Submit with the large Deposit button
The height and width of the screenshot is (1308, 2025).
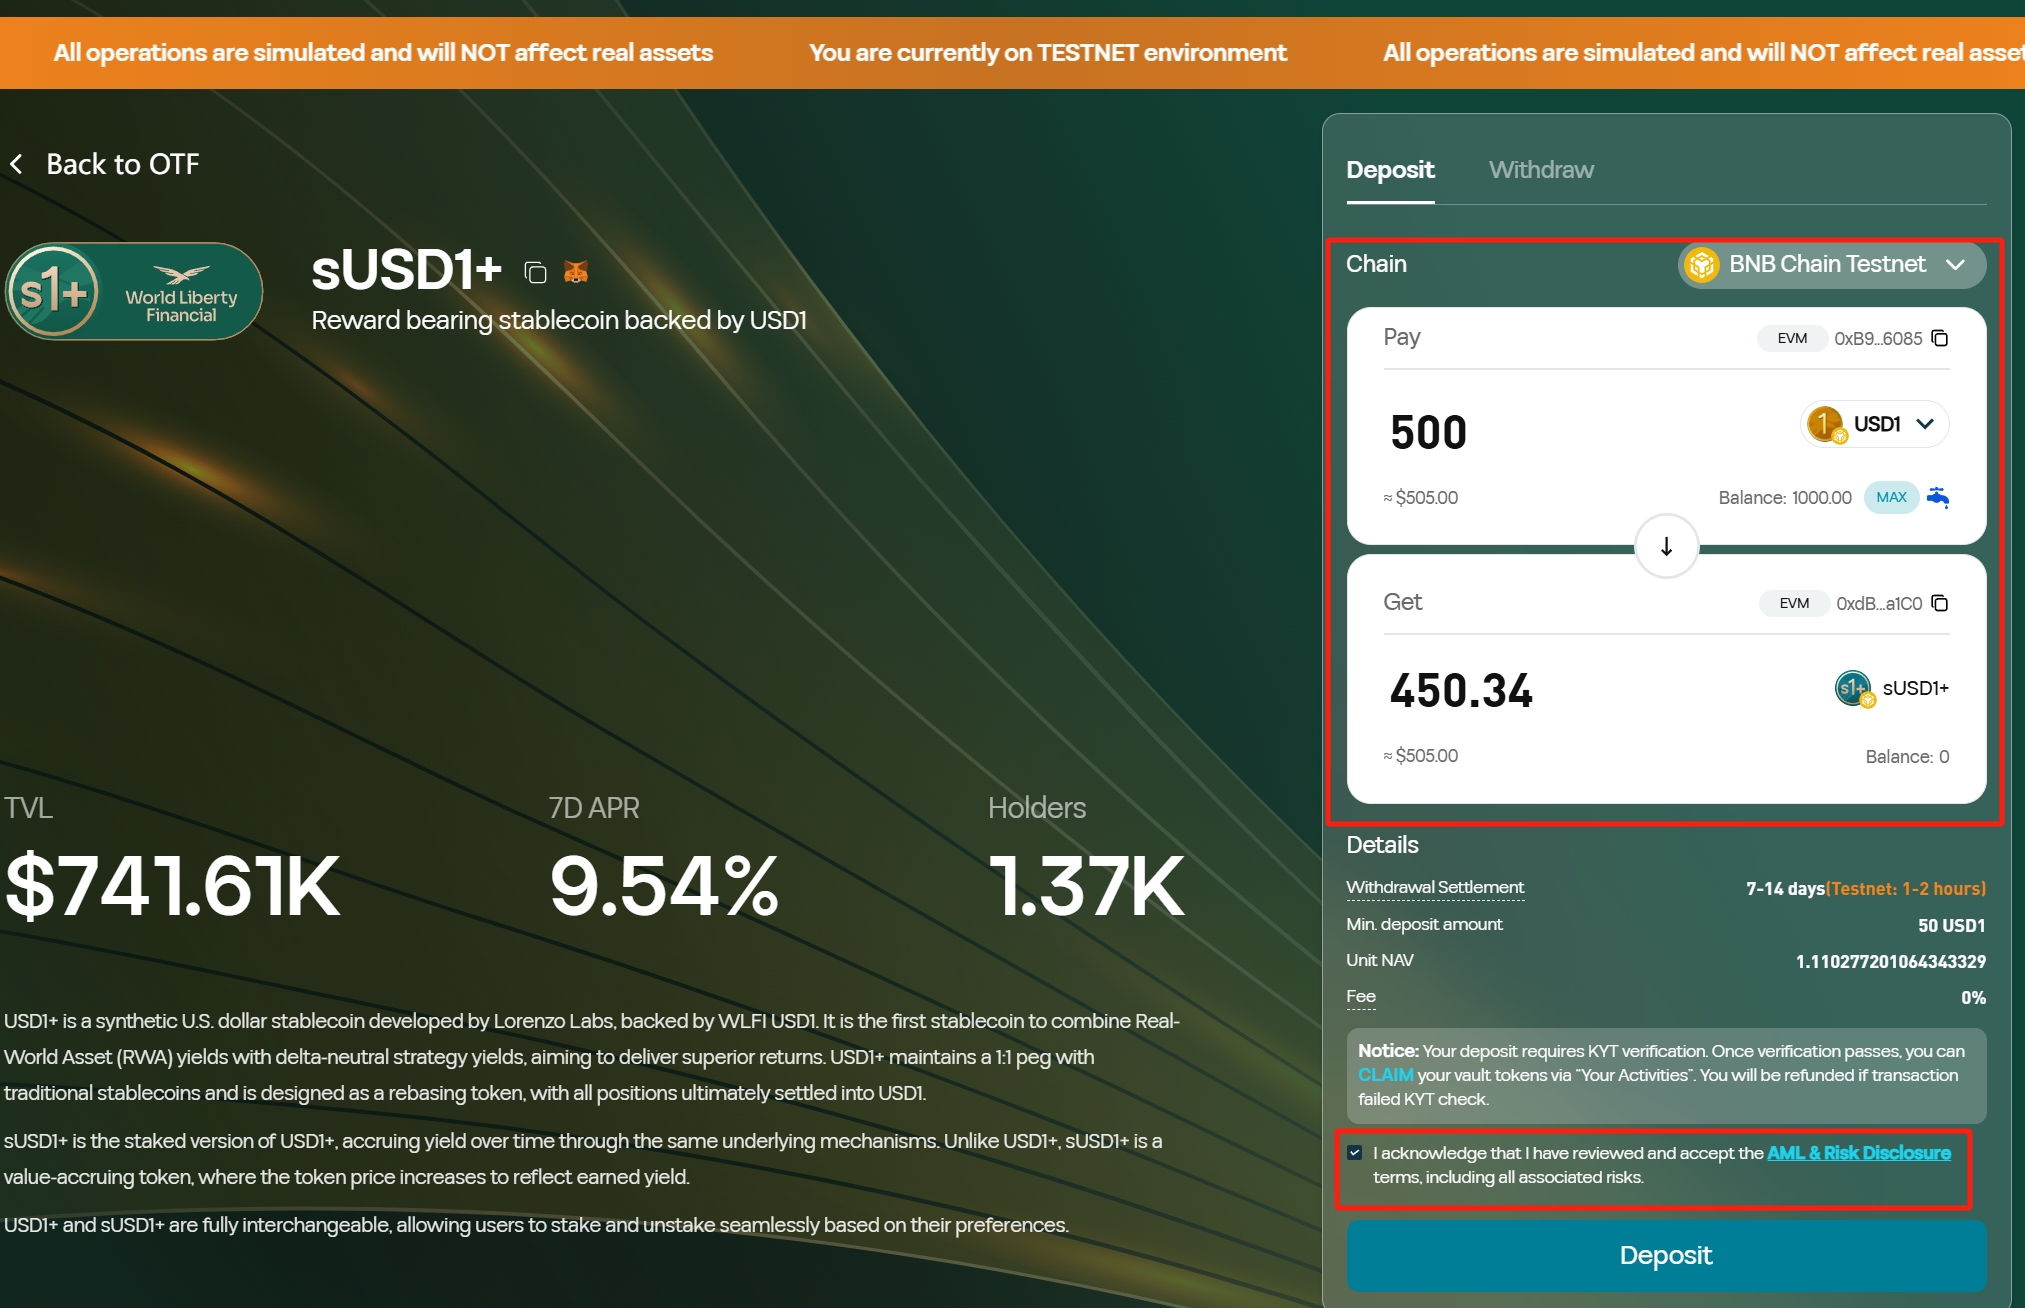(1666, 1255)
